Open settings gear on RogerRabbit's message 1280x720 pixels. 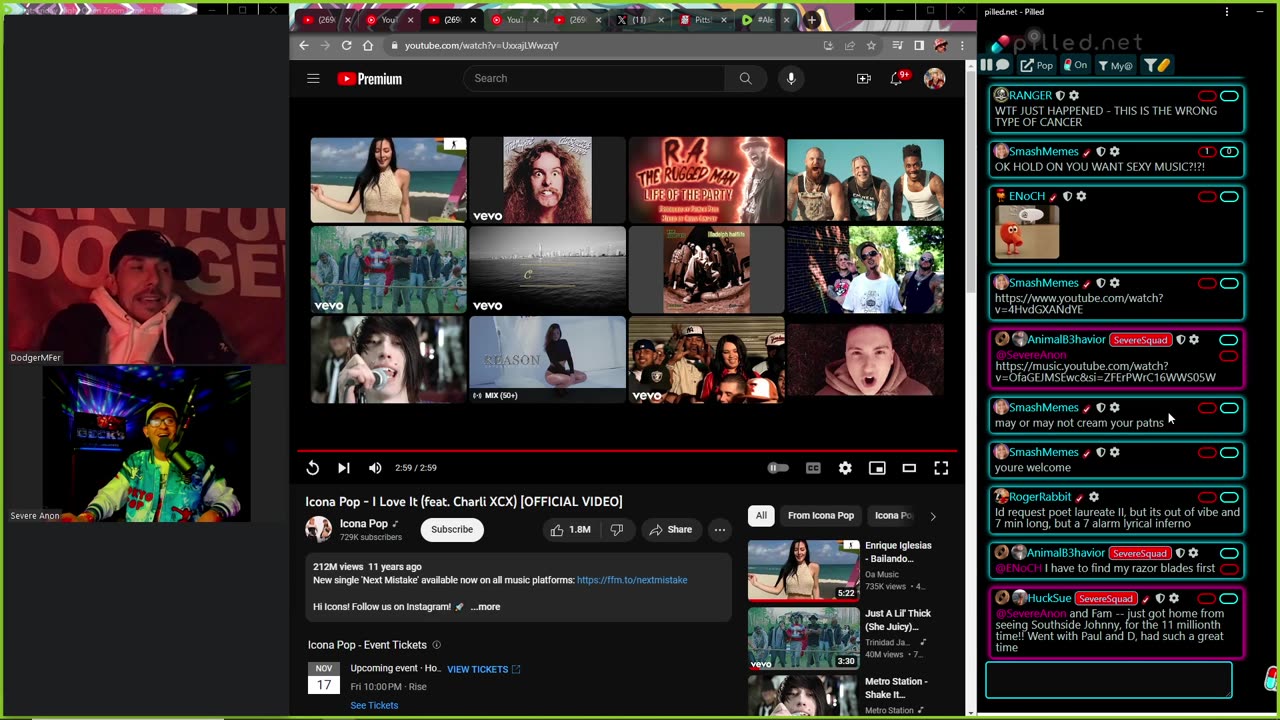tap(1094, 497)
